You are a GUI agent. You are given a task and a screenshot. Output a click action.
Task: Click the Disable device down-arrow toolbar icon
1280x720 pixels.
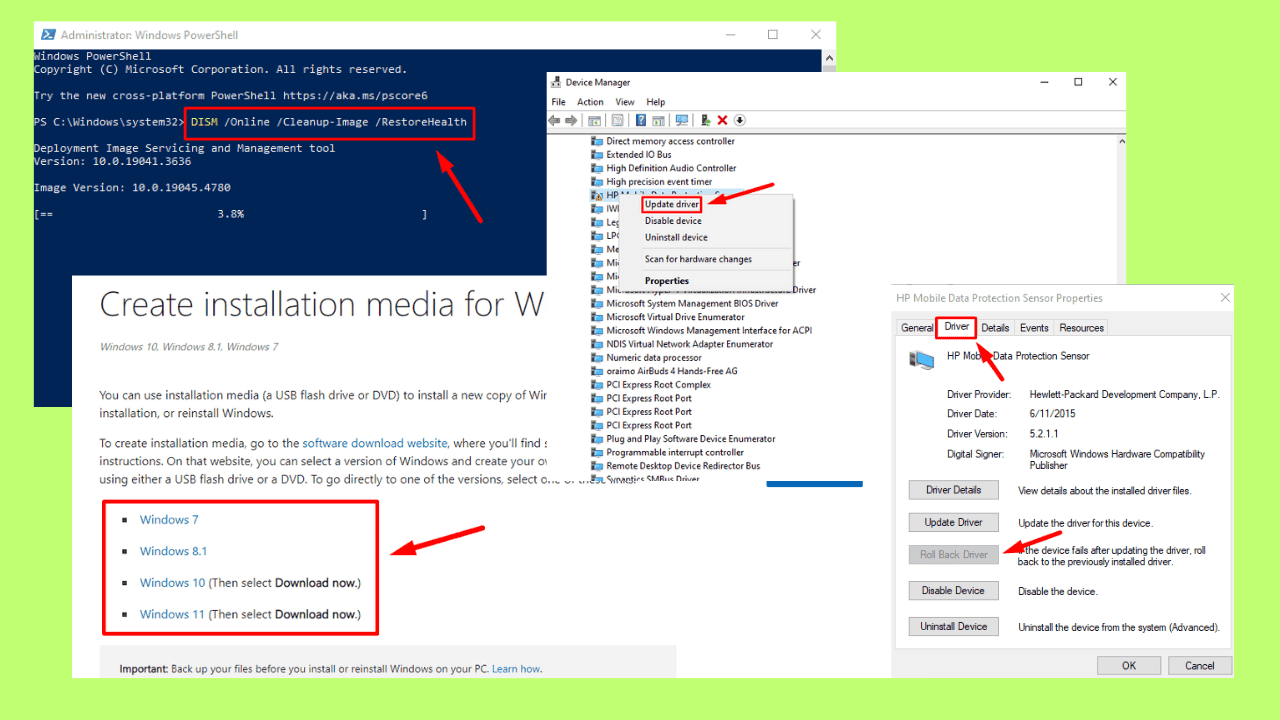[739, 120]
